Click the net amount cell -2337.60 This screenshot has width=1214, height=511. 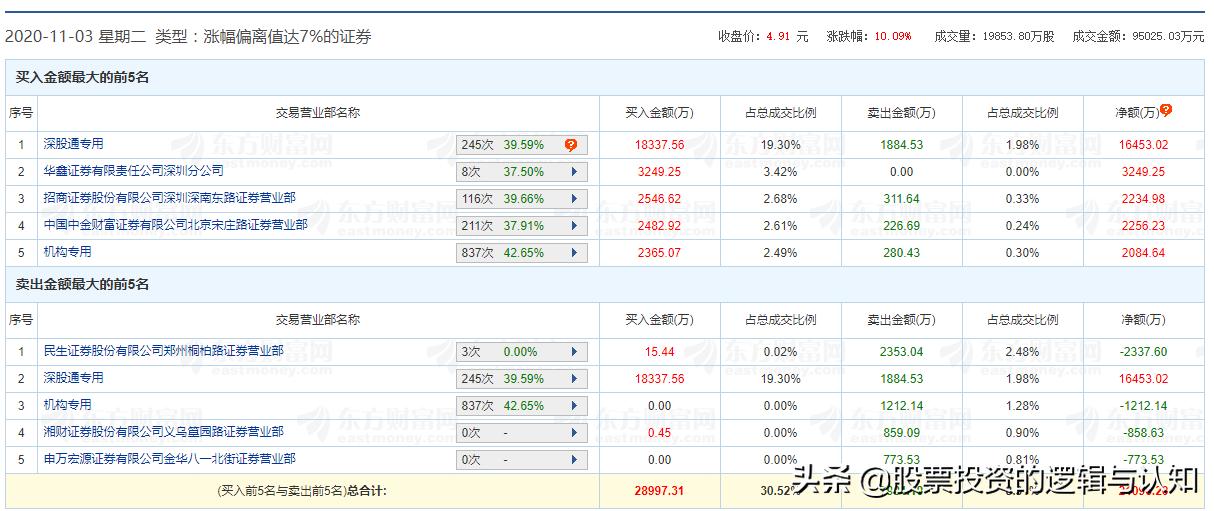(1143, 352)
